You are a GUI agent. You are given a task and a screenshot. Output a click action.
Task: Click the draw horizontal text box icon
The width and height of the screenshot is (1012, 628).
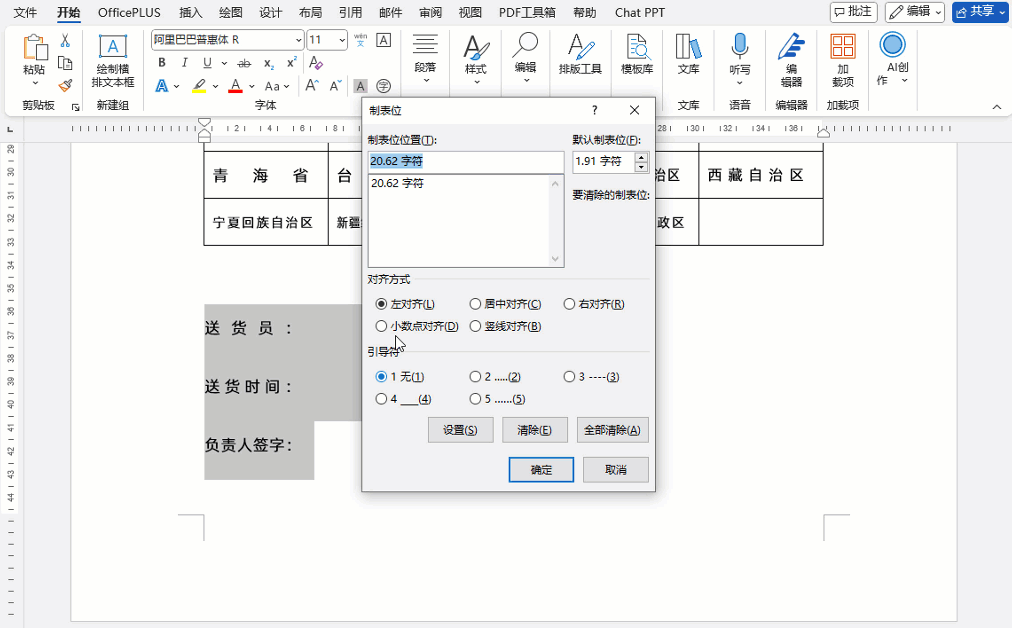[x=113, y=46]
